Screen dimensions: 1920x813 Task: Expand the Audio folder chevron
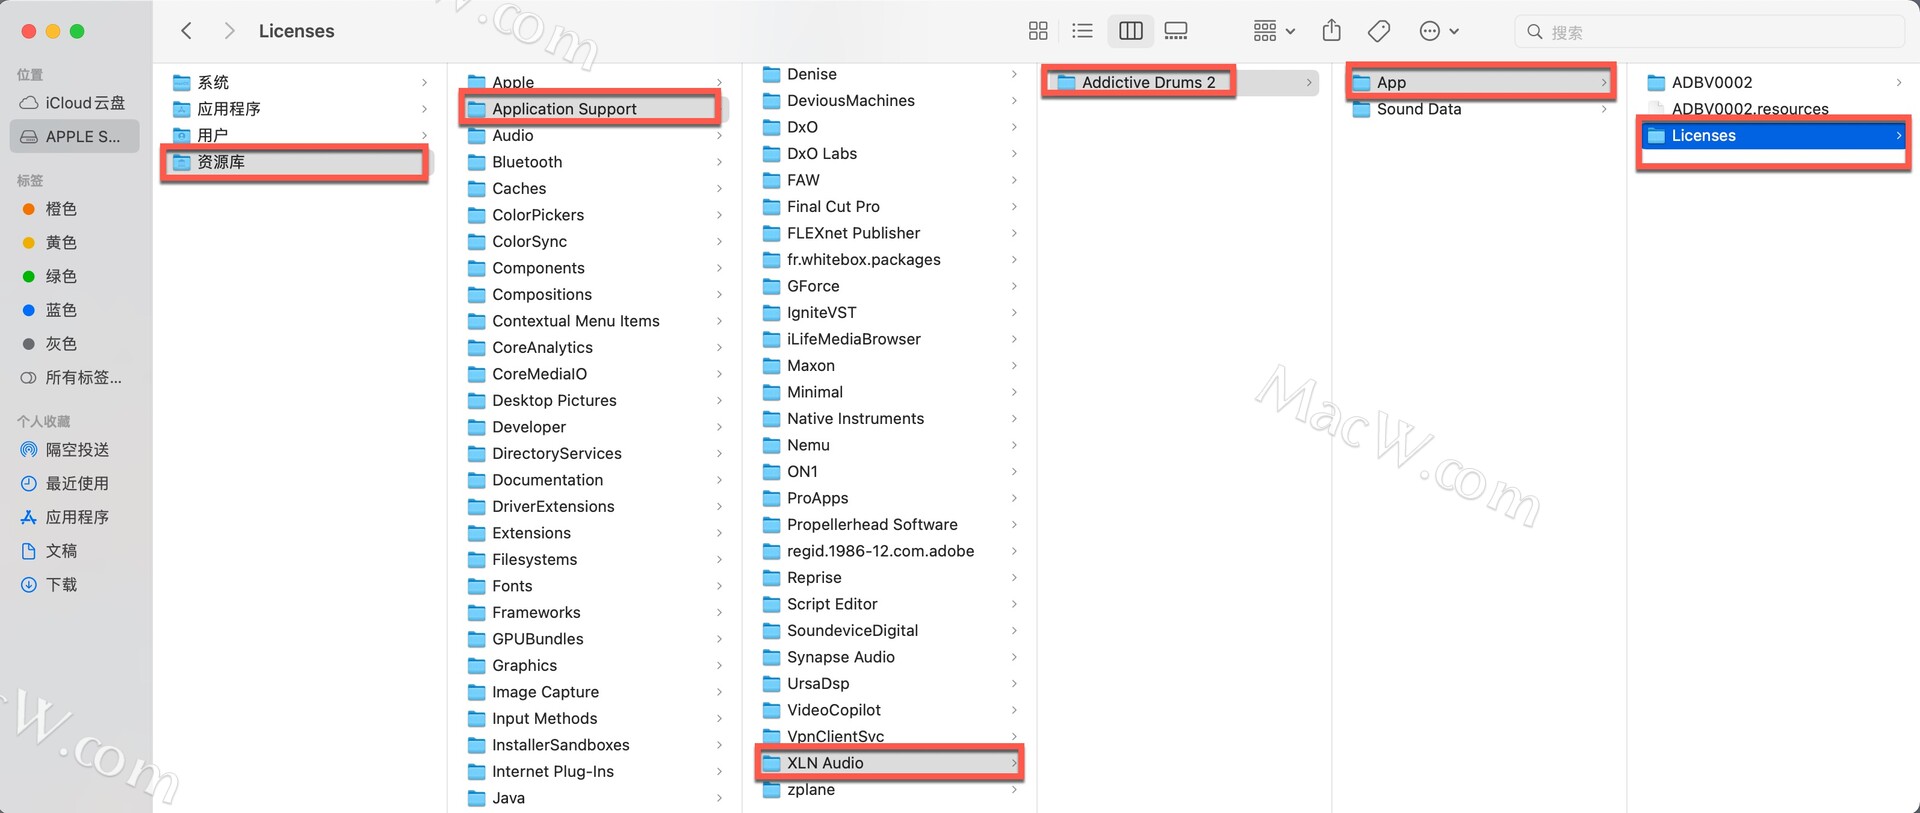point(719,135)
